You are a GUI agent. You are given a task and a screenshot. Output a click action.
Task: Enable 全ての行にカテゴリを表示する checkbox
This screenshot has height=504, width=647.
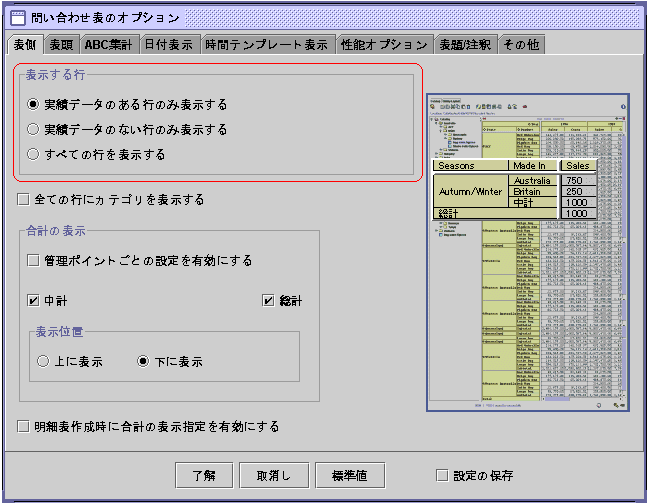24,200
